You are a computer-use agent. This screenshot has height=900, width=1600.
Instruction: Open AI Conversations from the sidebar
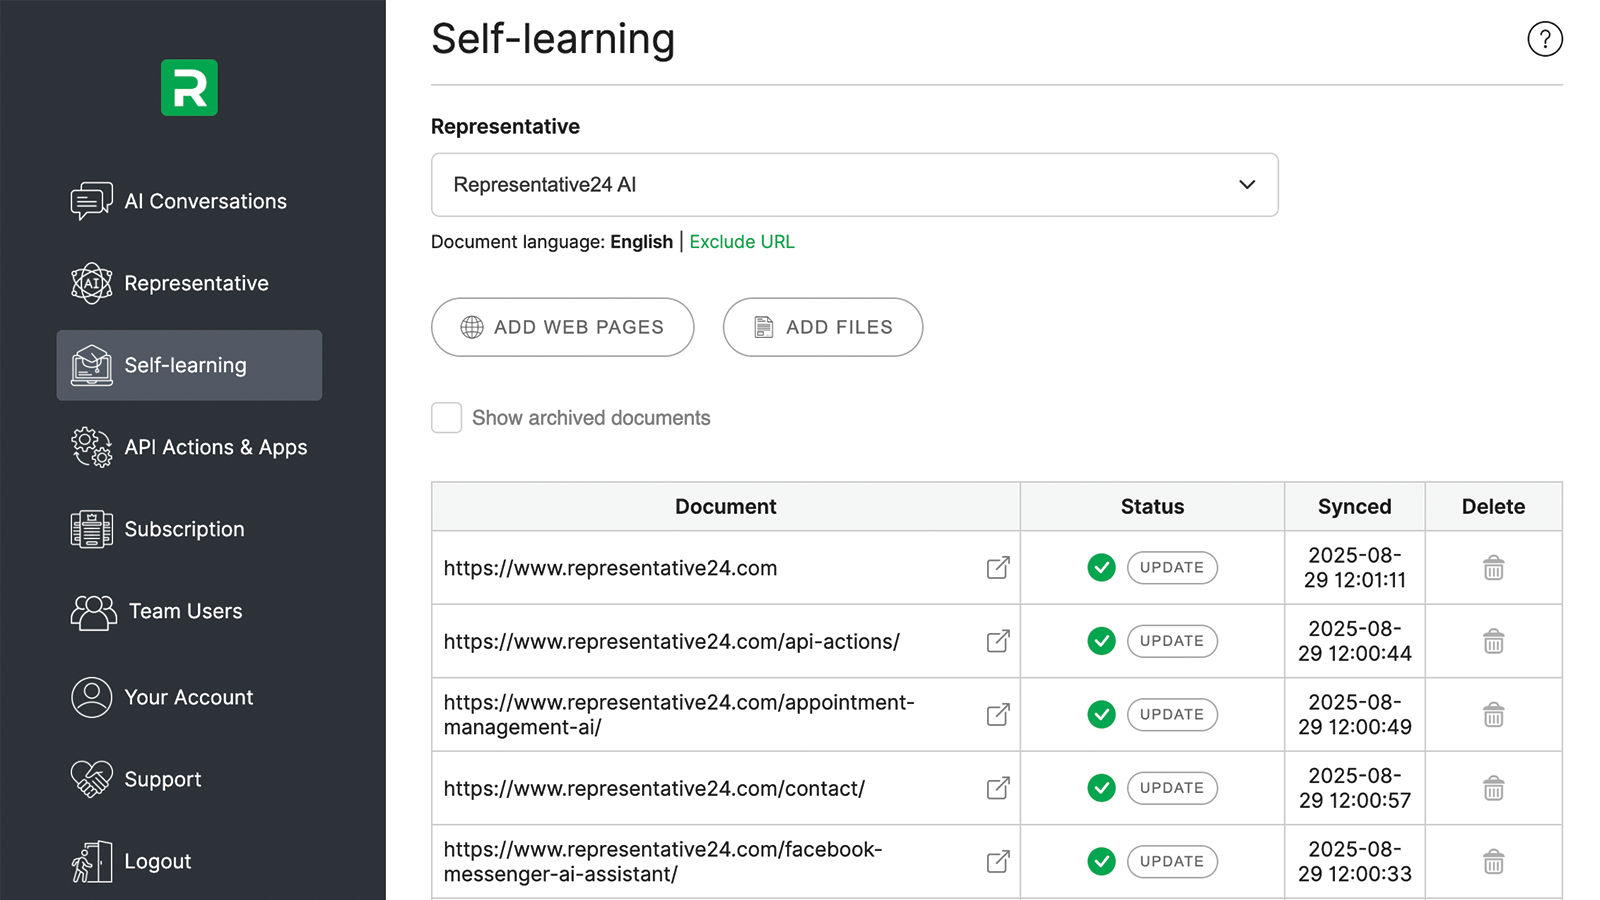point(204,201)
